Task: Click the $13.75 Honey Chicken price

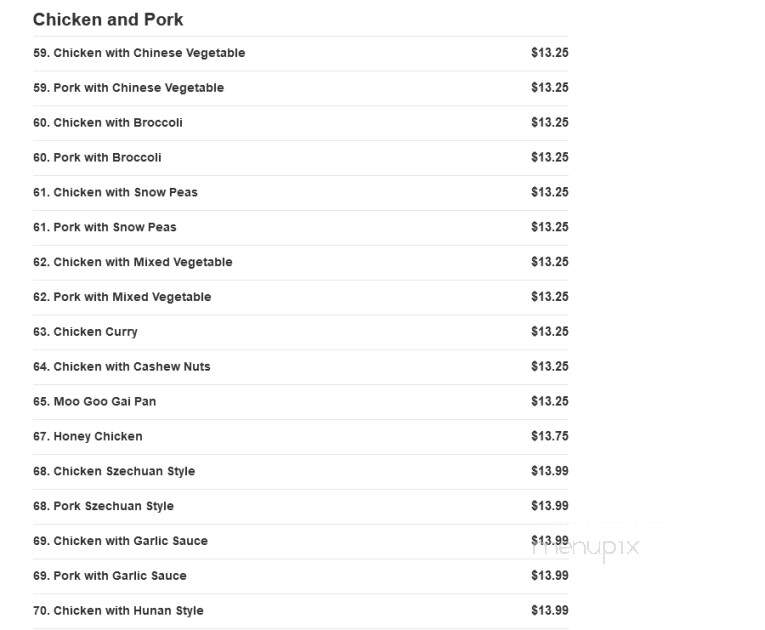Action: pos(550,436)
